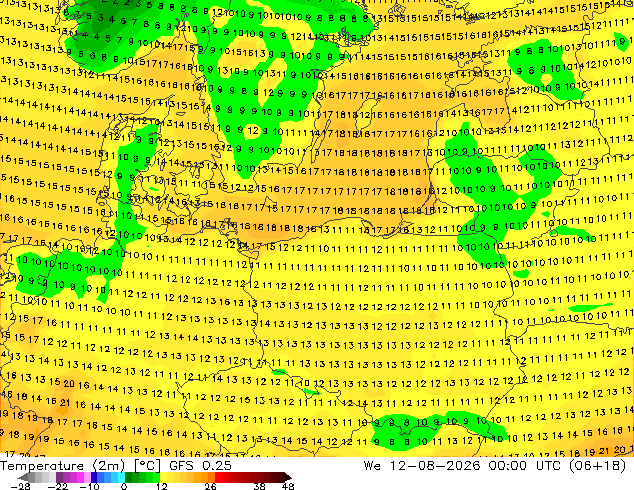
Task: Click the "12" legend label below the color bar
Action: (162, 486)
